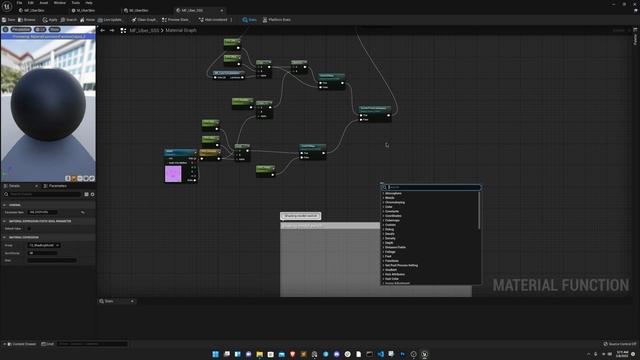Click the MF_Uber_SSS breadcrumb

click(144, 30)
